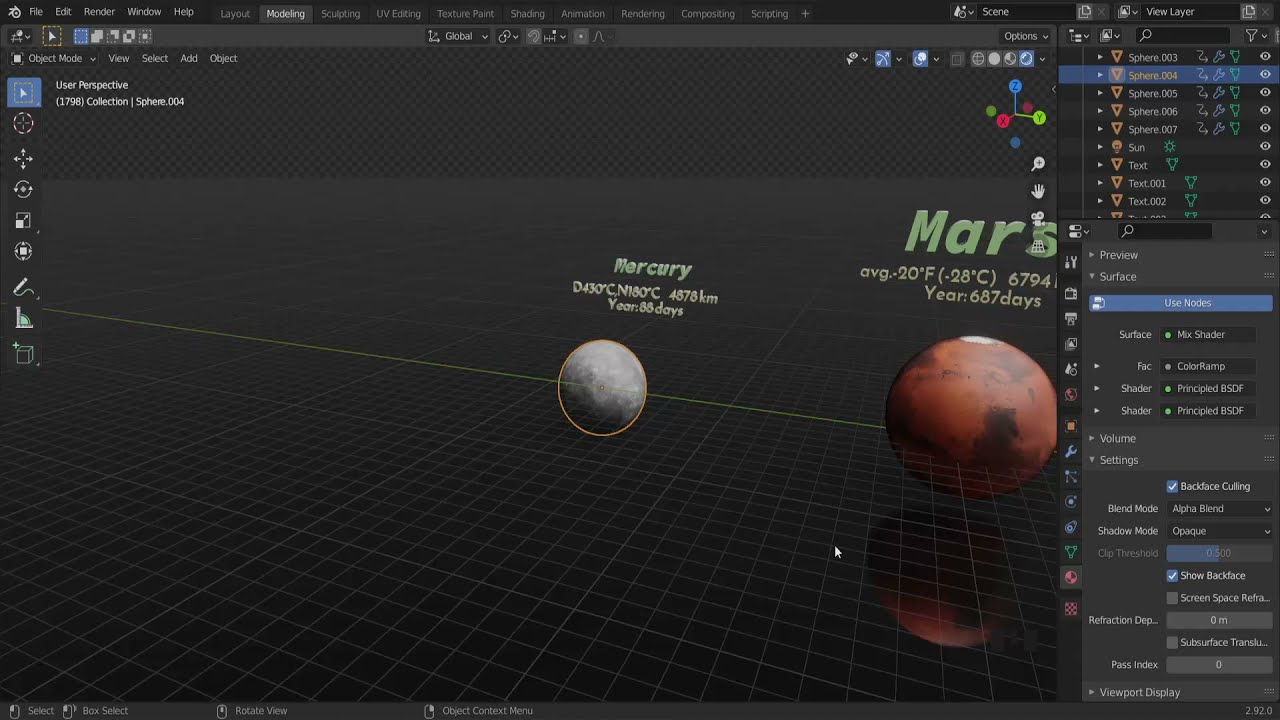Hide Sphere.005 in the outliner

pos(1264,93)
